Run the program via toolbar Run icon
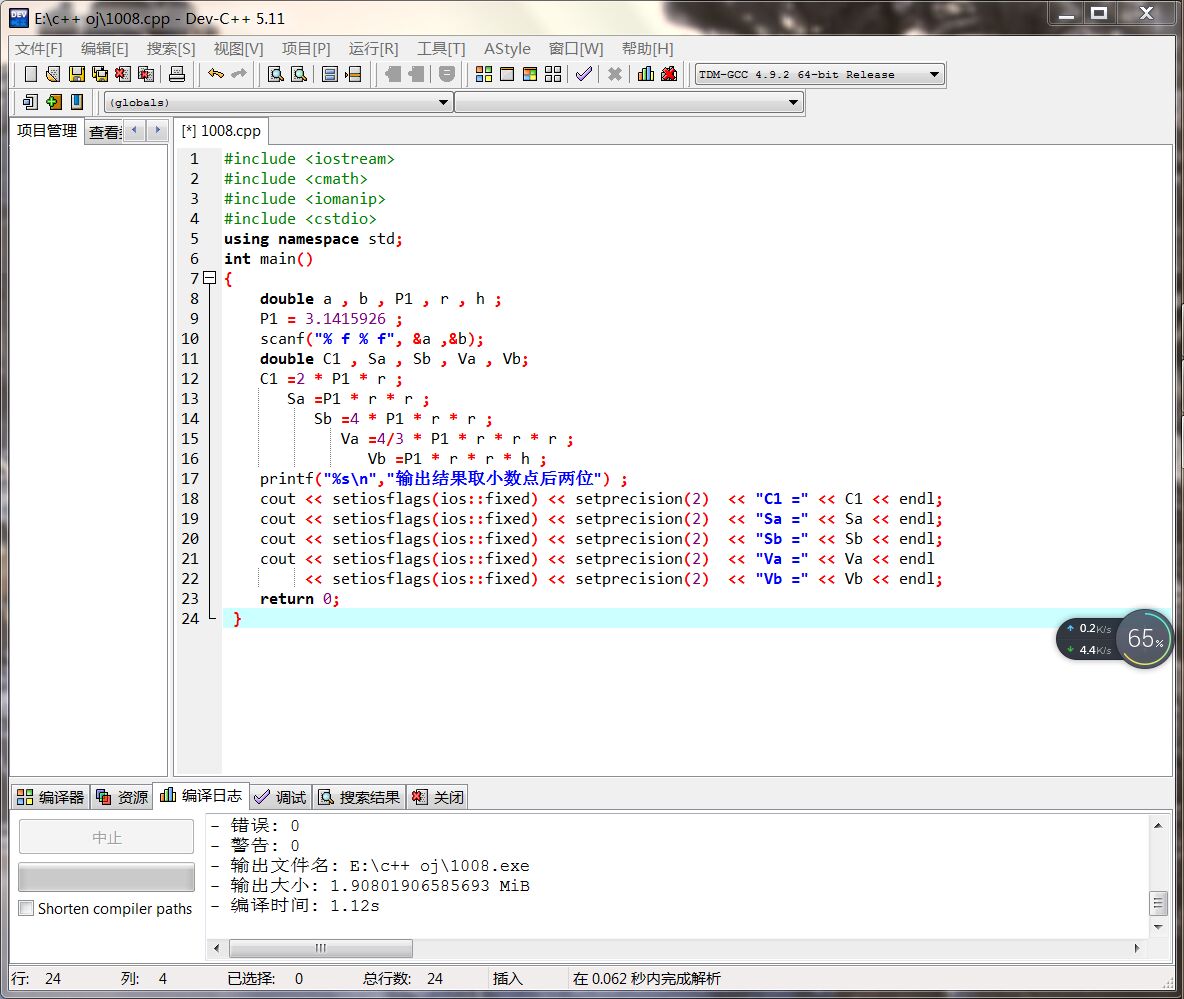 (507, 74)
